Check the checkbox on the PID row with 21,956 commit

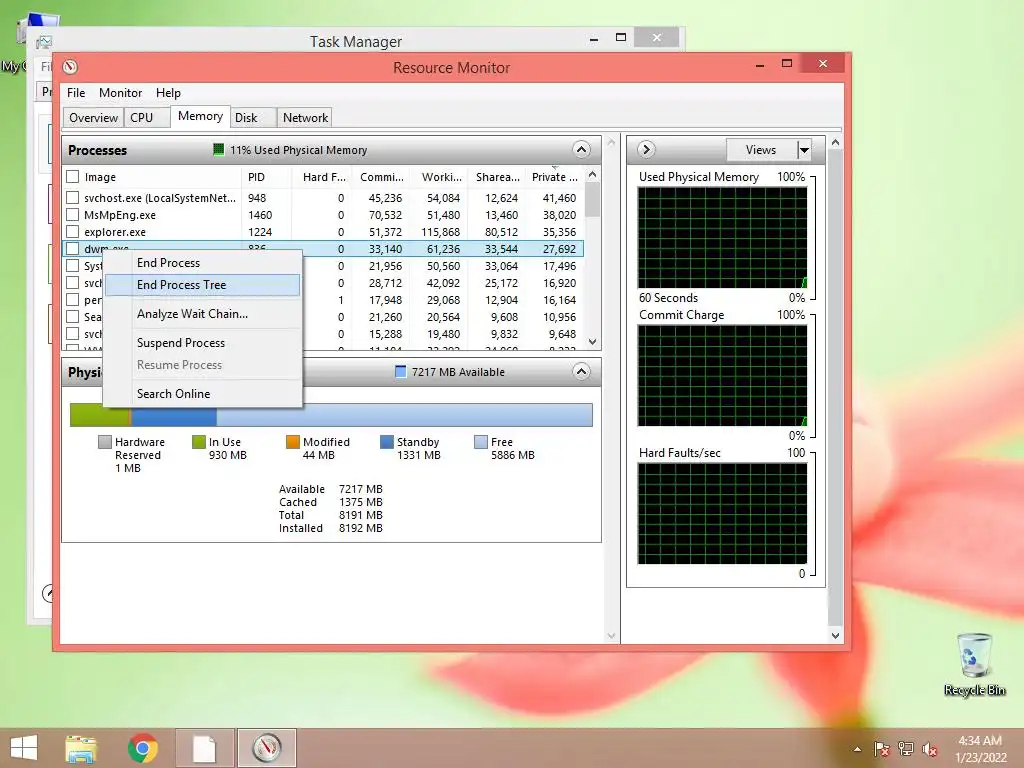[x=72, y=265]
